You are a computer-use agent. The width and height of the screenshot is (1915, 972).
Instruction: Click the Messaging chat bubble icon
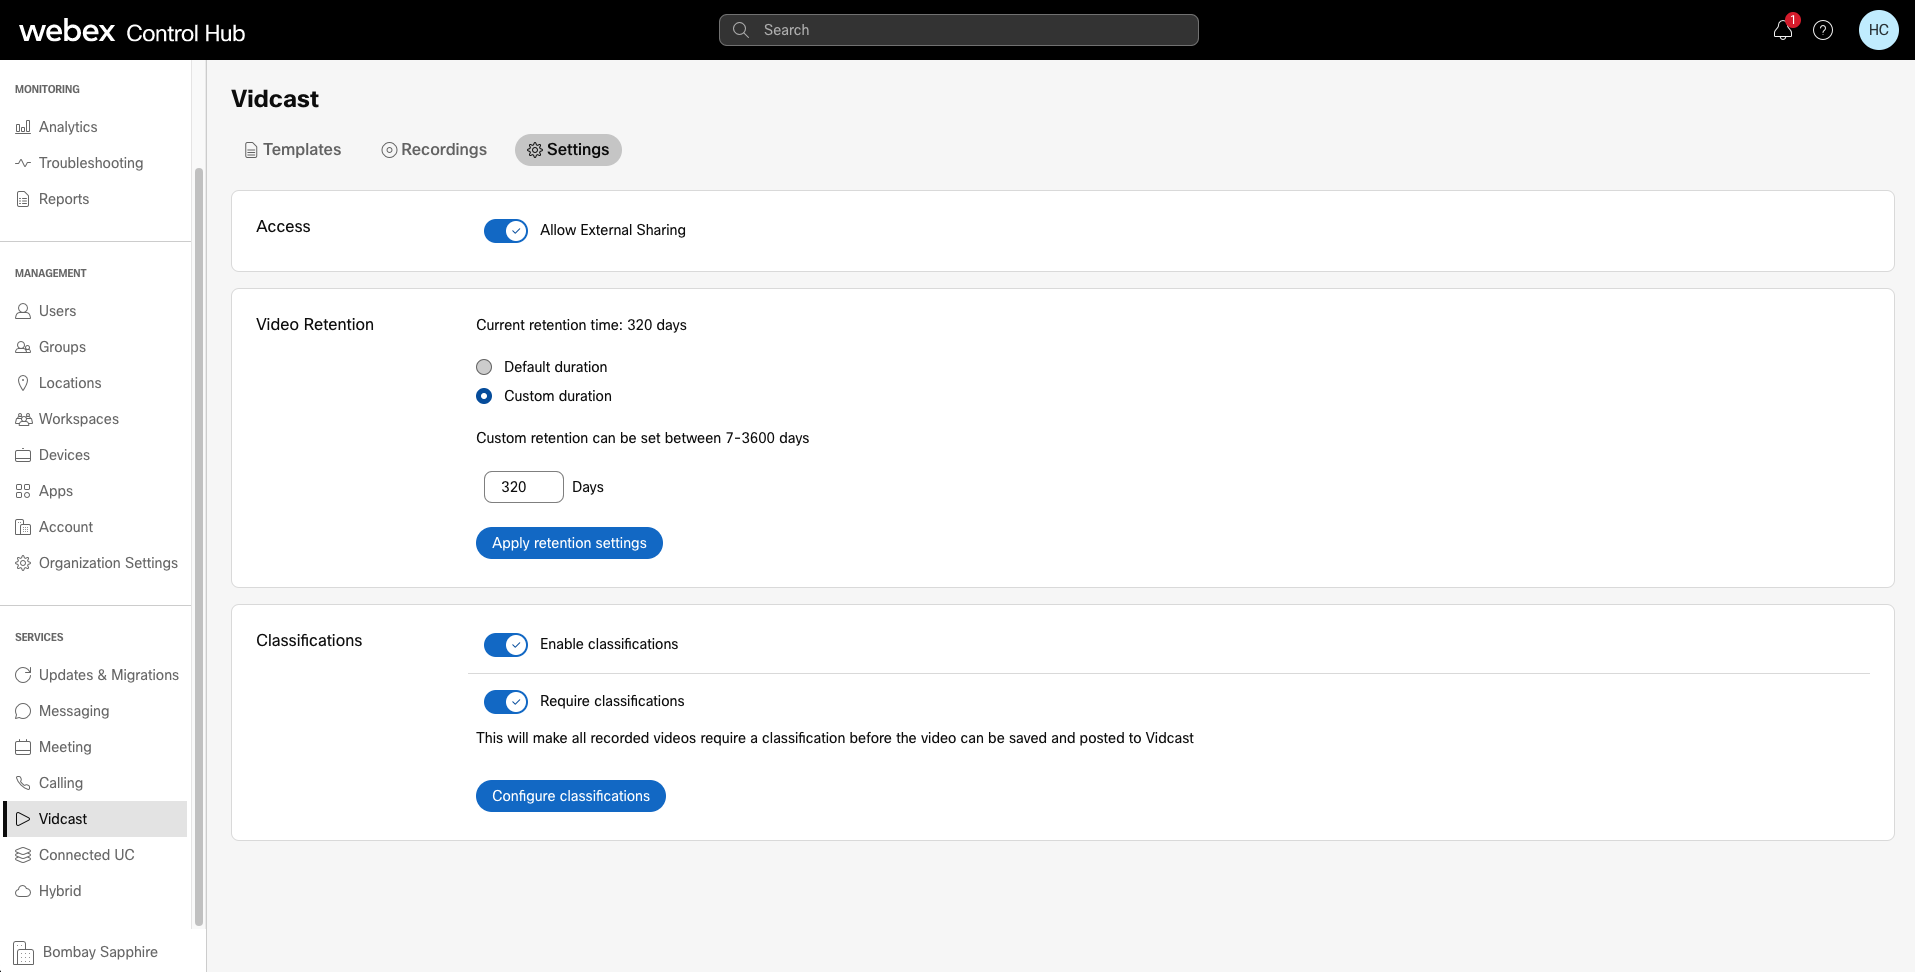coord(23,711)
